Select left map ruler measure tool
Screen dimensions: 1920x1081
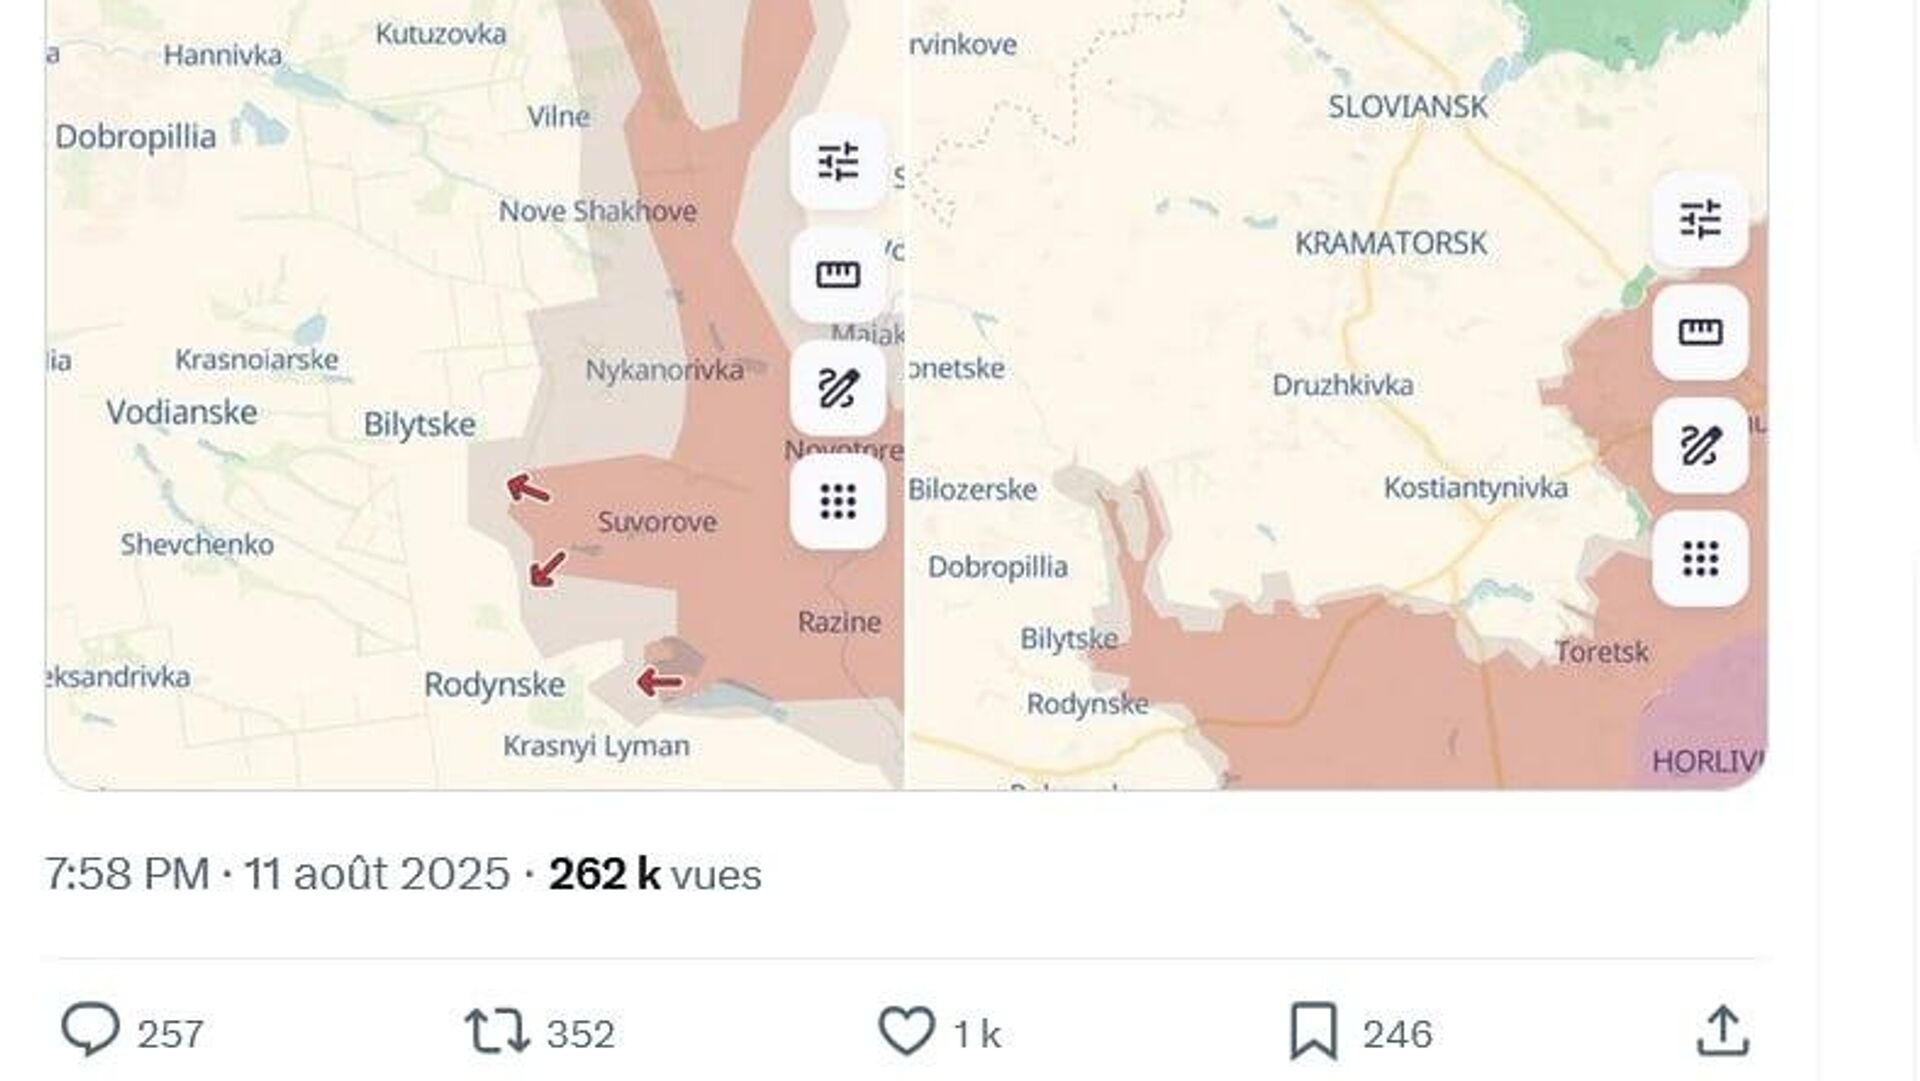point(838,274)
